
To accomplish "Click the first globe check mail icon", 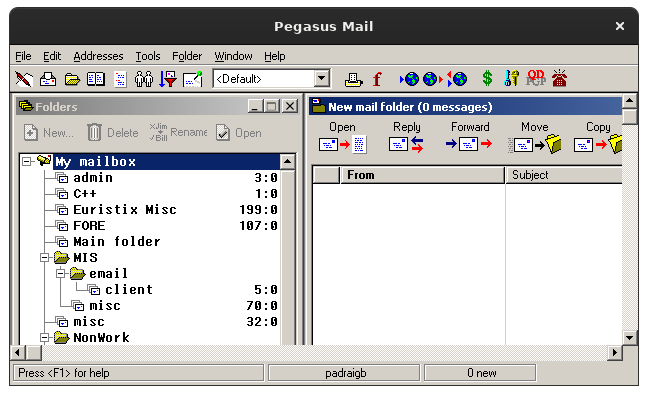I will (x=410, y=79).
